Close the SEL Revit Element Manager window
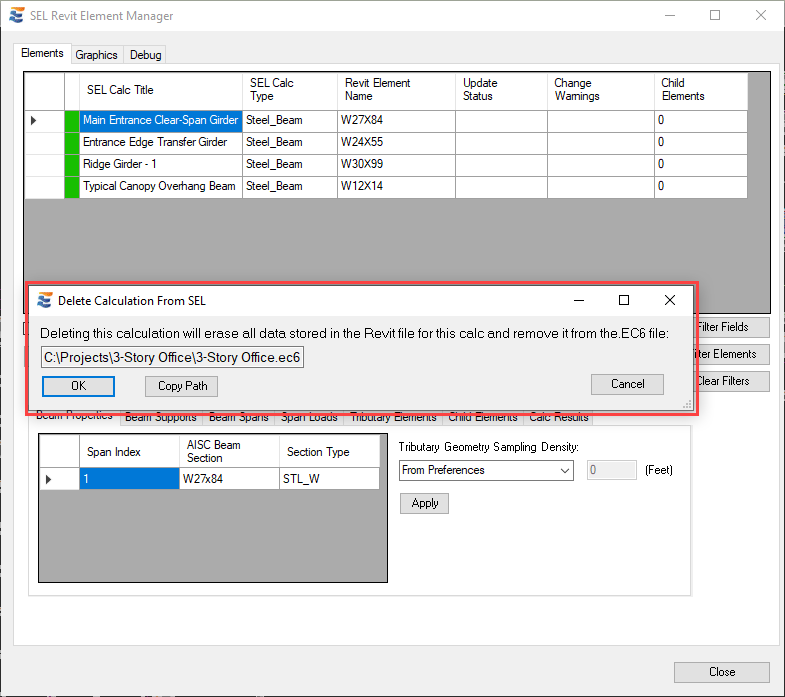785x697 pixels. point(760,16)
